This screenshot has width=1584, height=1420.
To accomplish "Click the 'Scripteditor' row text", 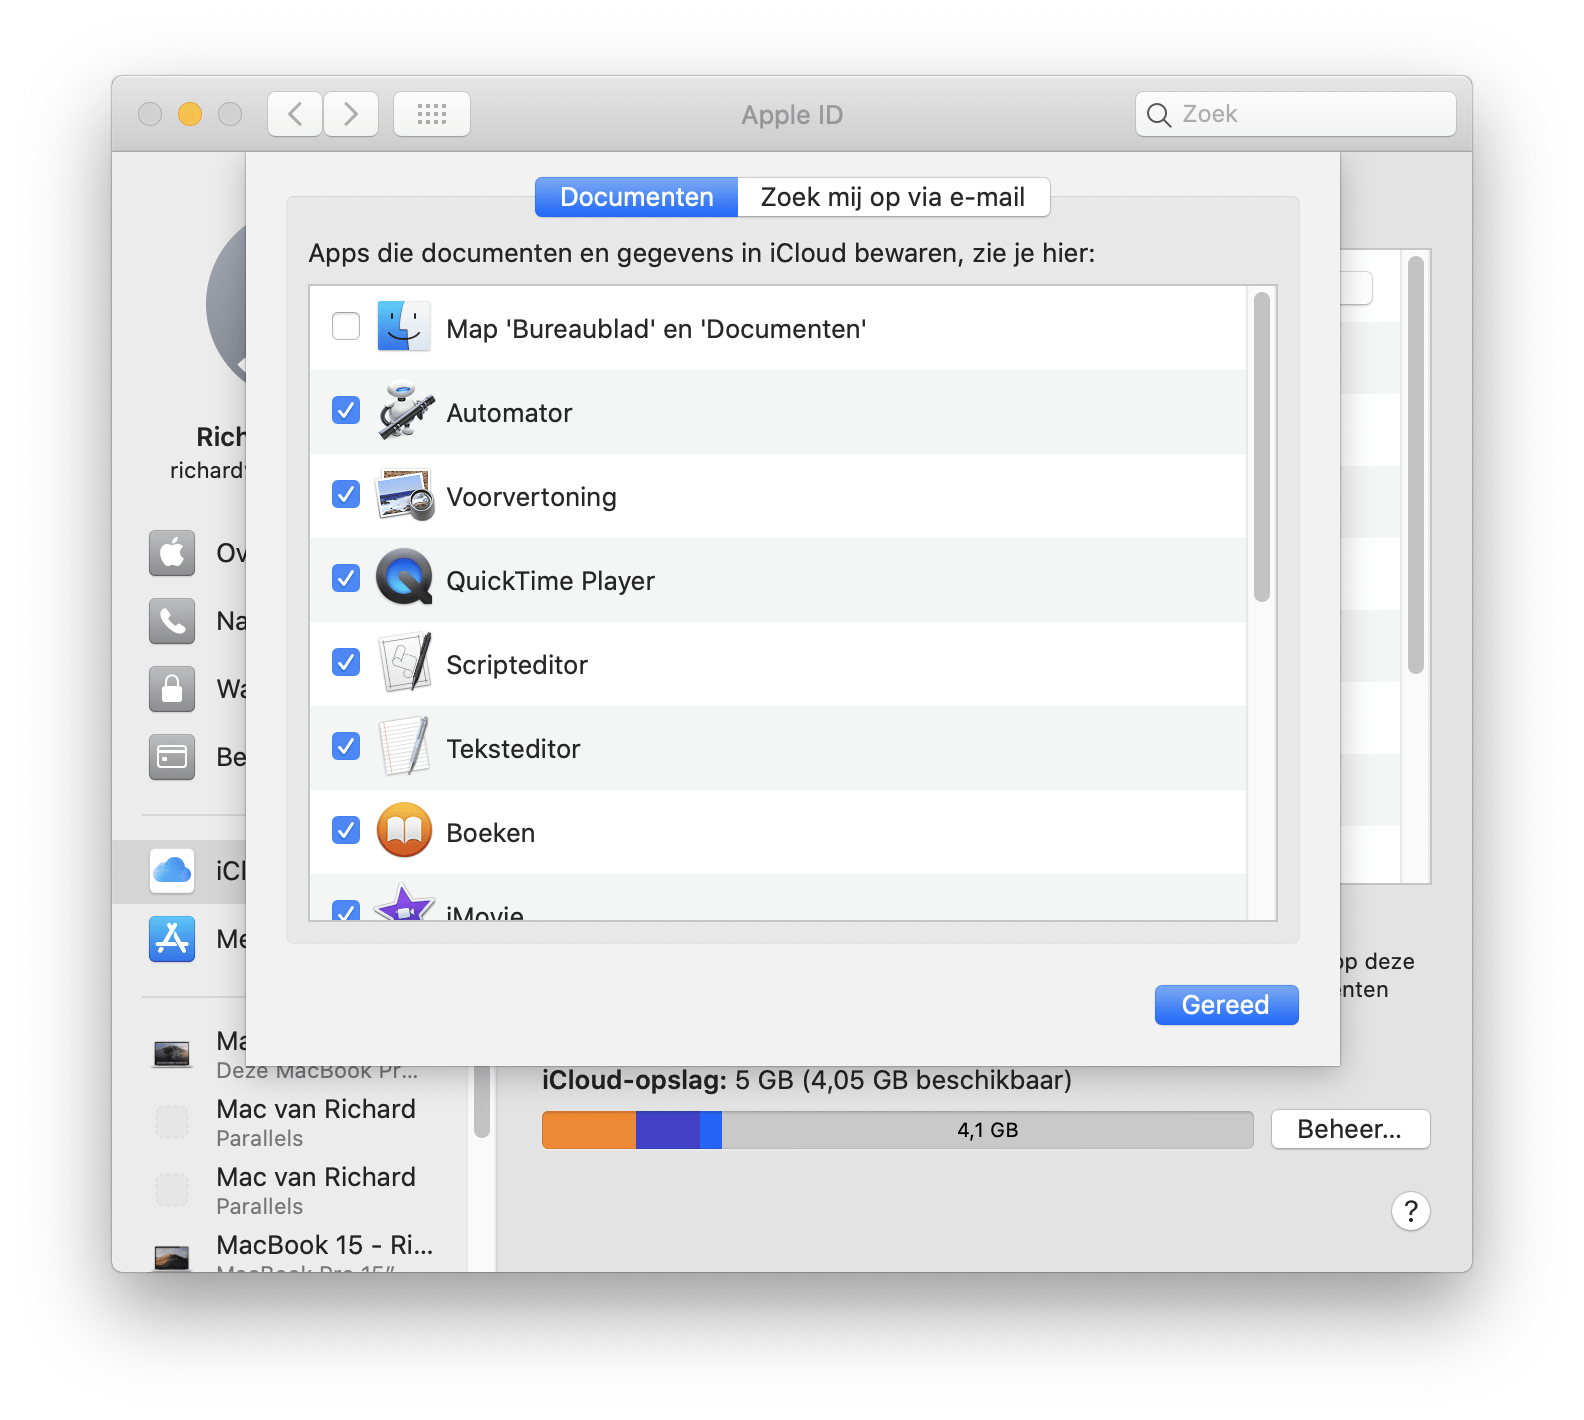I will click(x=517, y=665).
